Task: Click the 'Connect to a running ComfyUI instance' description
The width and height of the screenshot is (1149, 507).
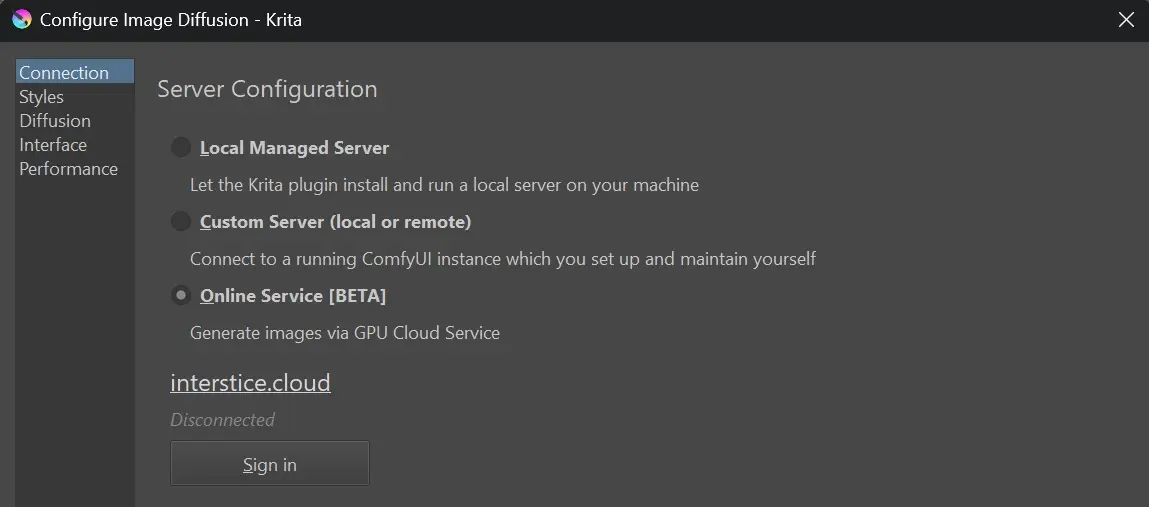Action: 503,259
